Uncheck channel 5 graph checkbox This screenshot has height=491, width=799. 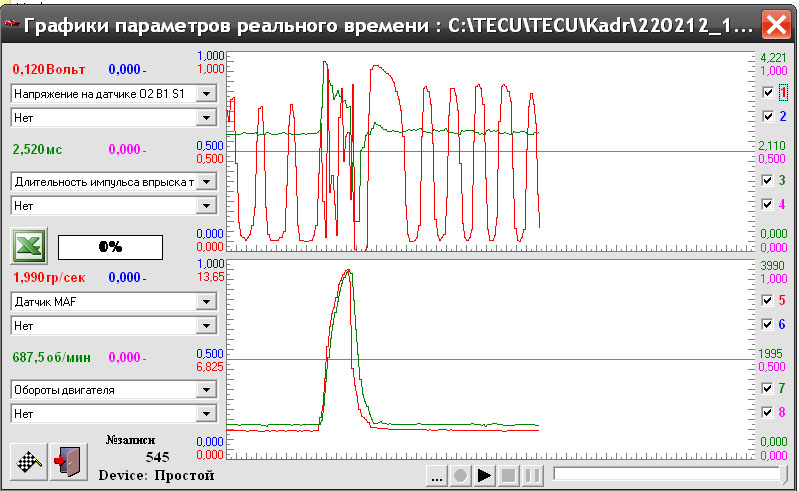(x=767, y=300)
